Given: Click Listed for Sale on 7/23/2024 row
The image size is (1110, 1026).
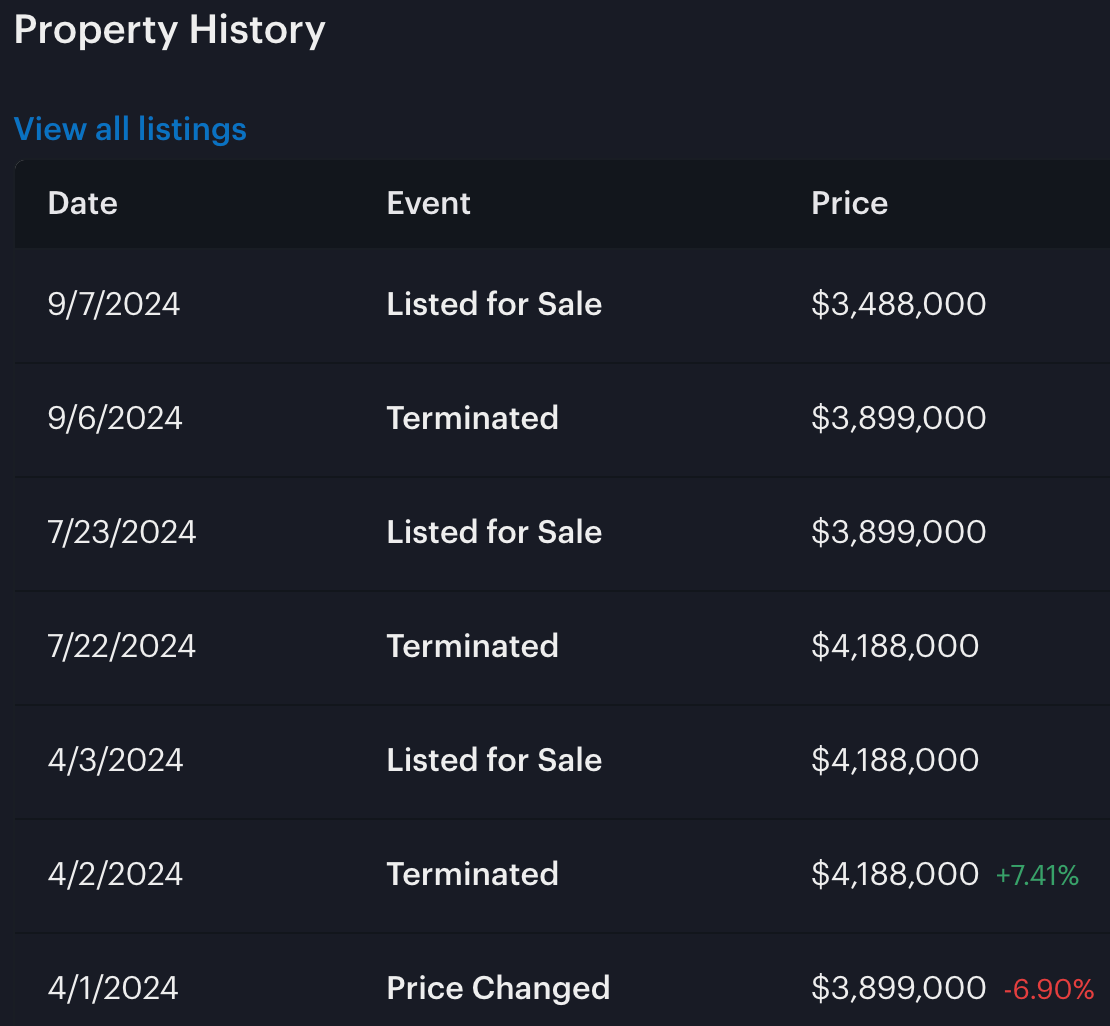Looking at the screenshot, I should pos(494,532).
